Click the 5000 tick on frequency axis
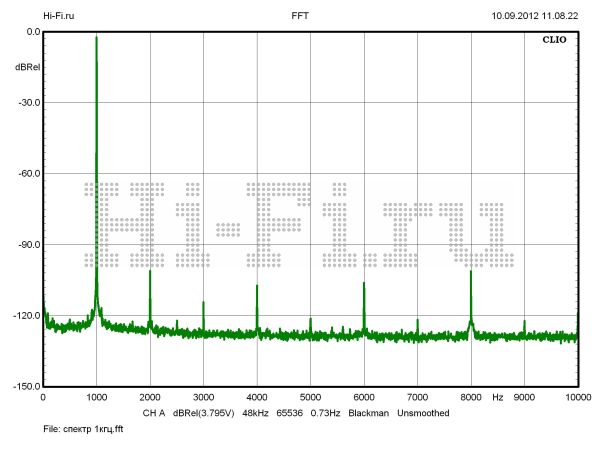The height and width of the screenshot is (450, 600). pyautogui.click(x=310, y=397)
